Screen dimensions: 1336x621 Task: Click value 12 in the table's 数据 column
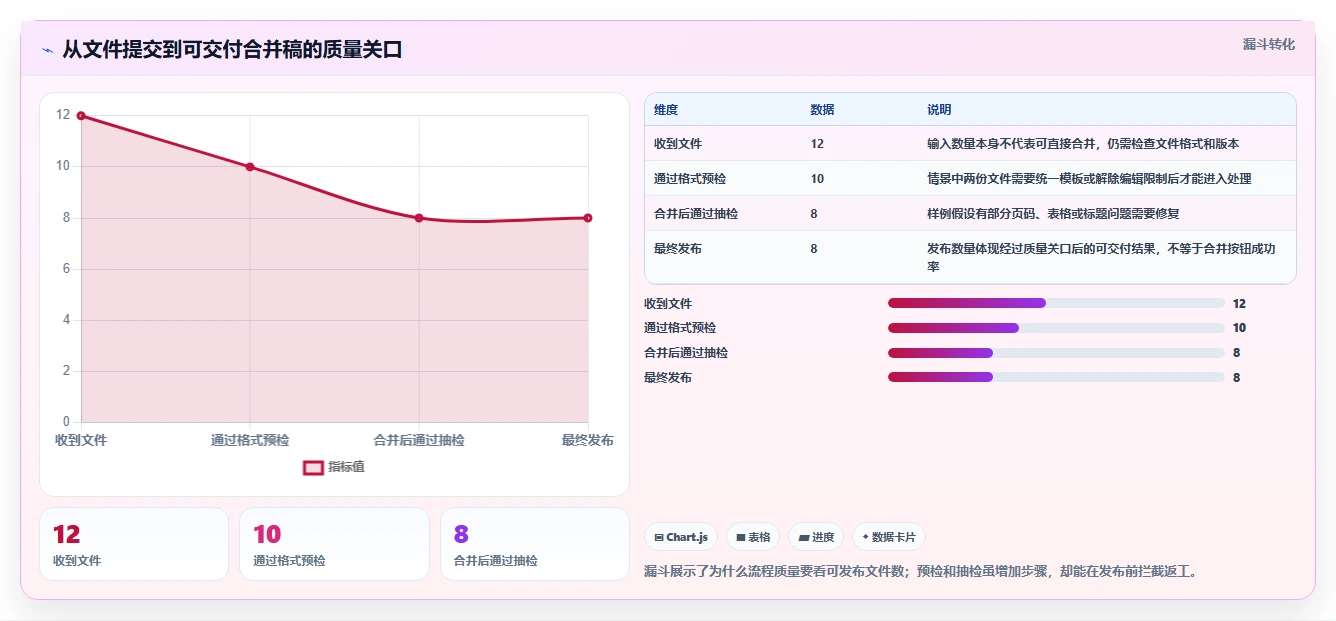817,144
